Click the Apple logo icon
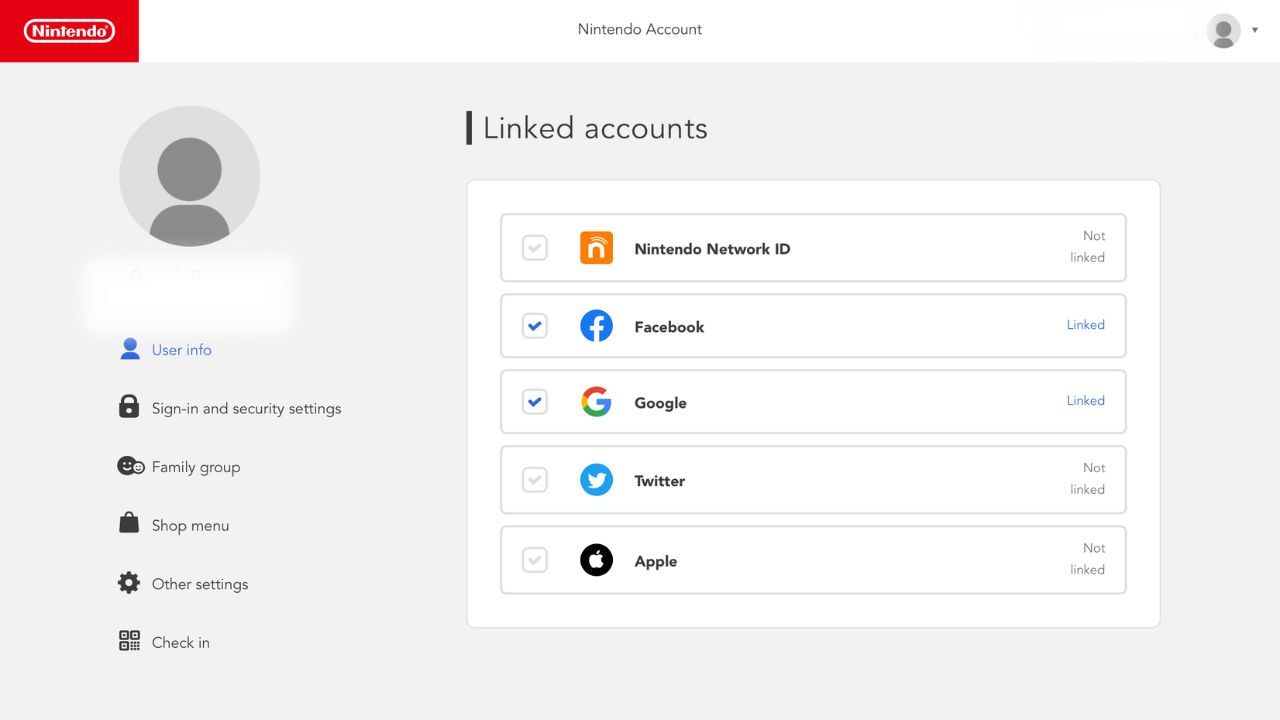The image size is (1280, 720). [596, 560]
